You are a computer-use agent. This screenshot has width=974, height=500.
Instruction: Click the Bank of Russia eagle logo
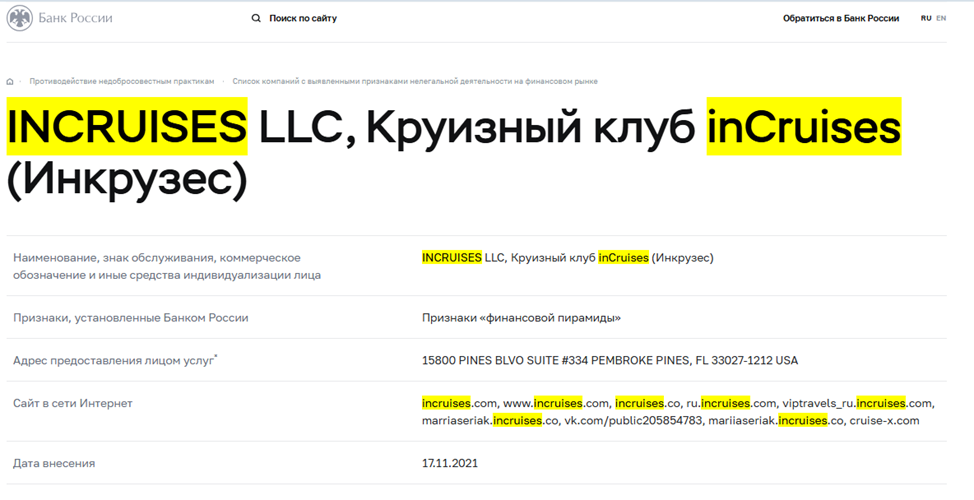pos(19,18)
